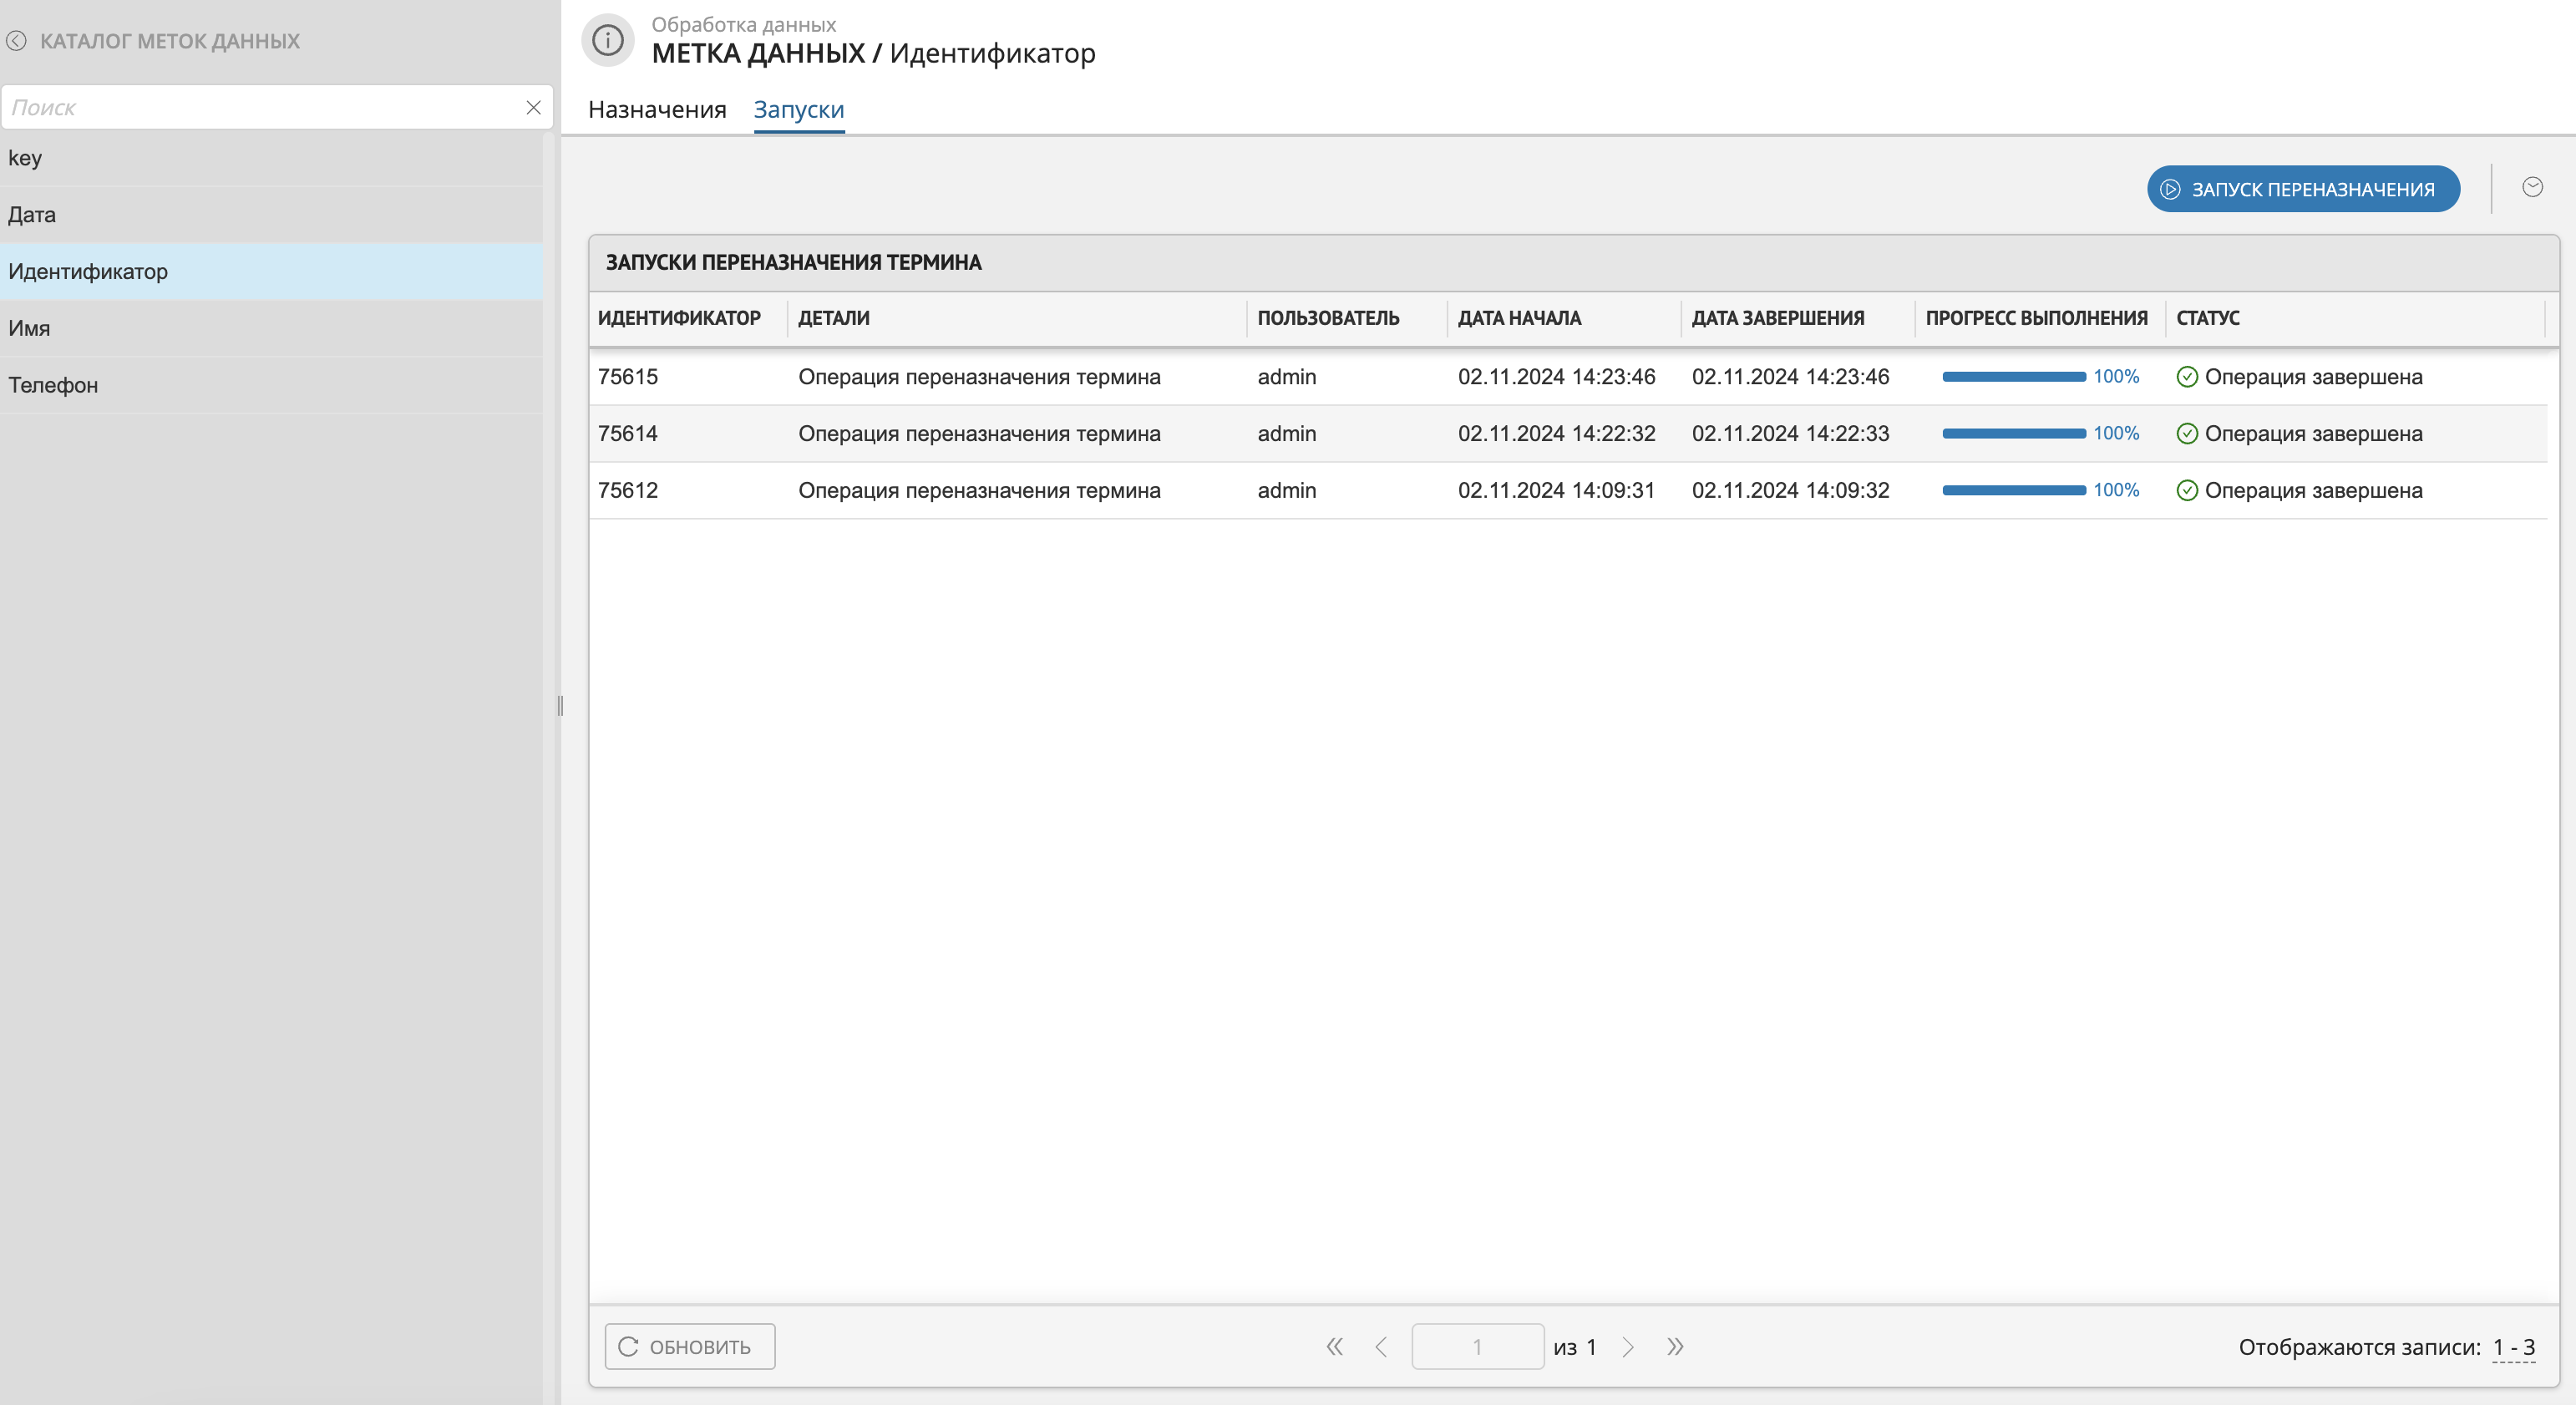This screenshot has width=2576, height=1405.
Task: Click the back arrow beside Каталог меток данных
Action: (16, 41)
